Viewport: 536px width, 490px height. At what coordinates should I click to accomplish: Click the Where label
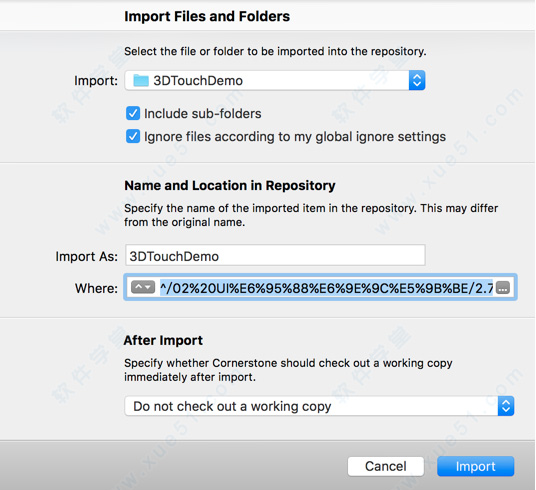click(x=96, y=288)
